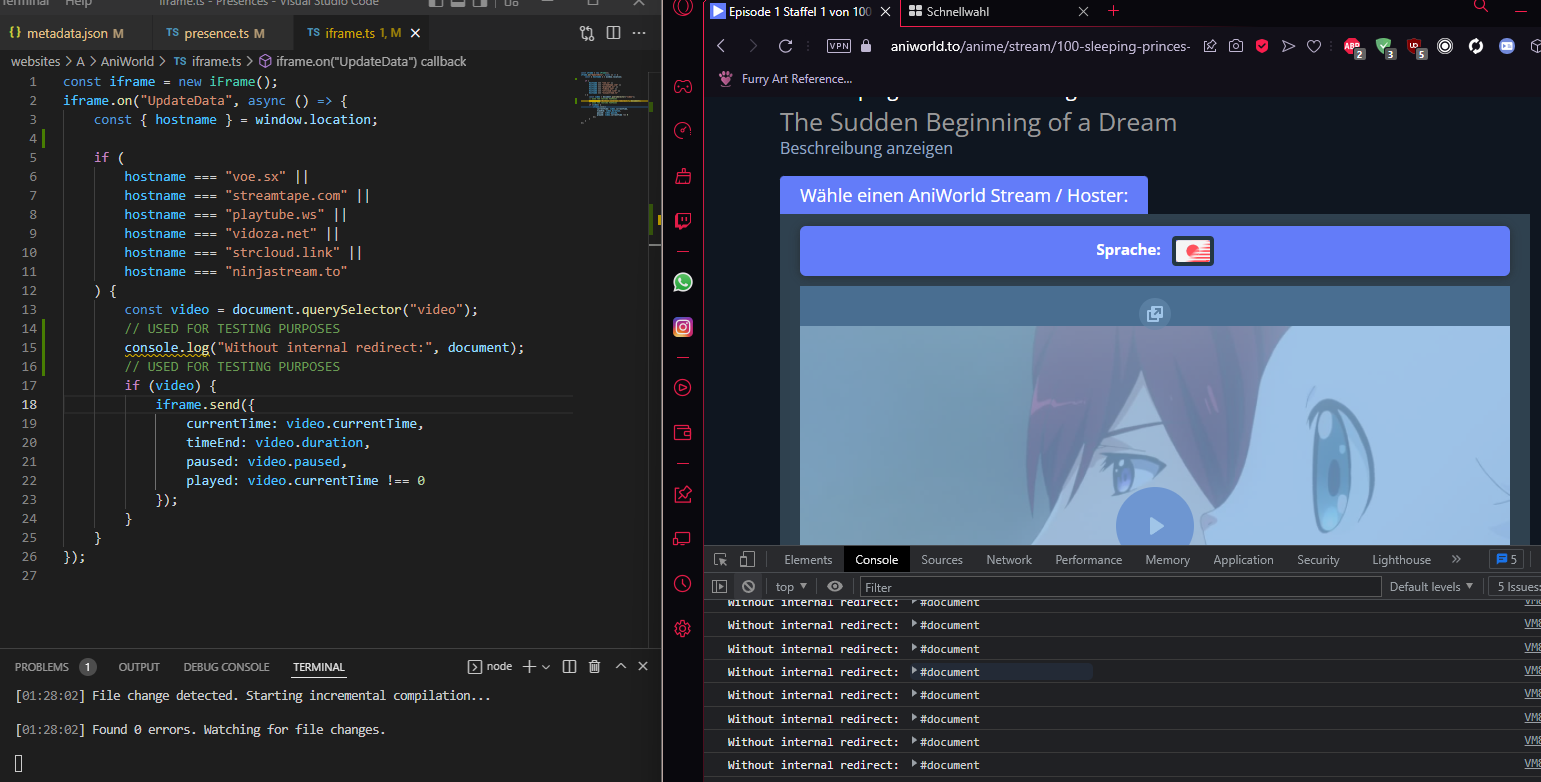Open source control changes icon in VS Code

tap(587, 33)
